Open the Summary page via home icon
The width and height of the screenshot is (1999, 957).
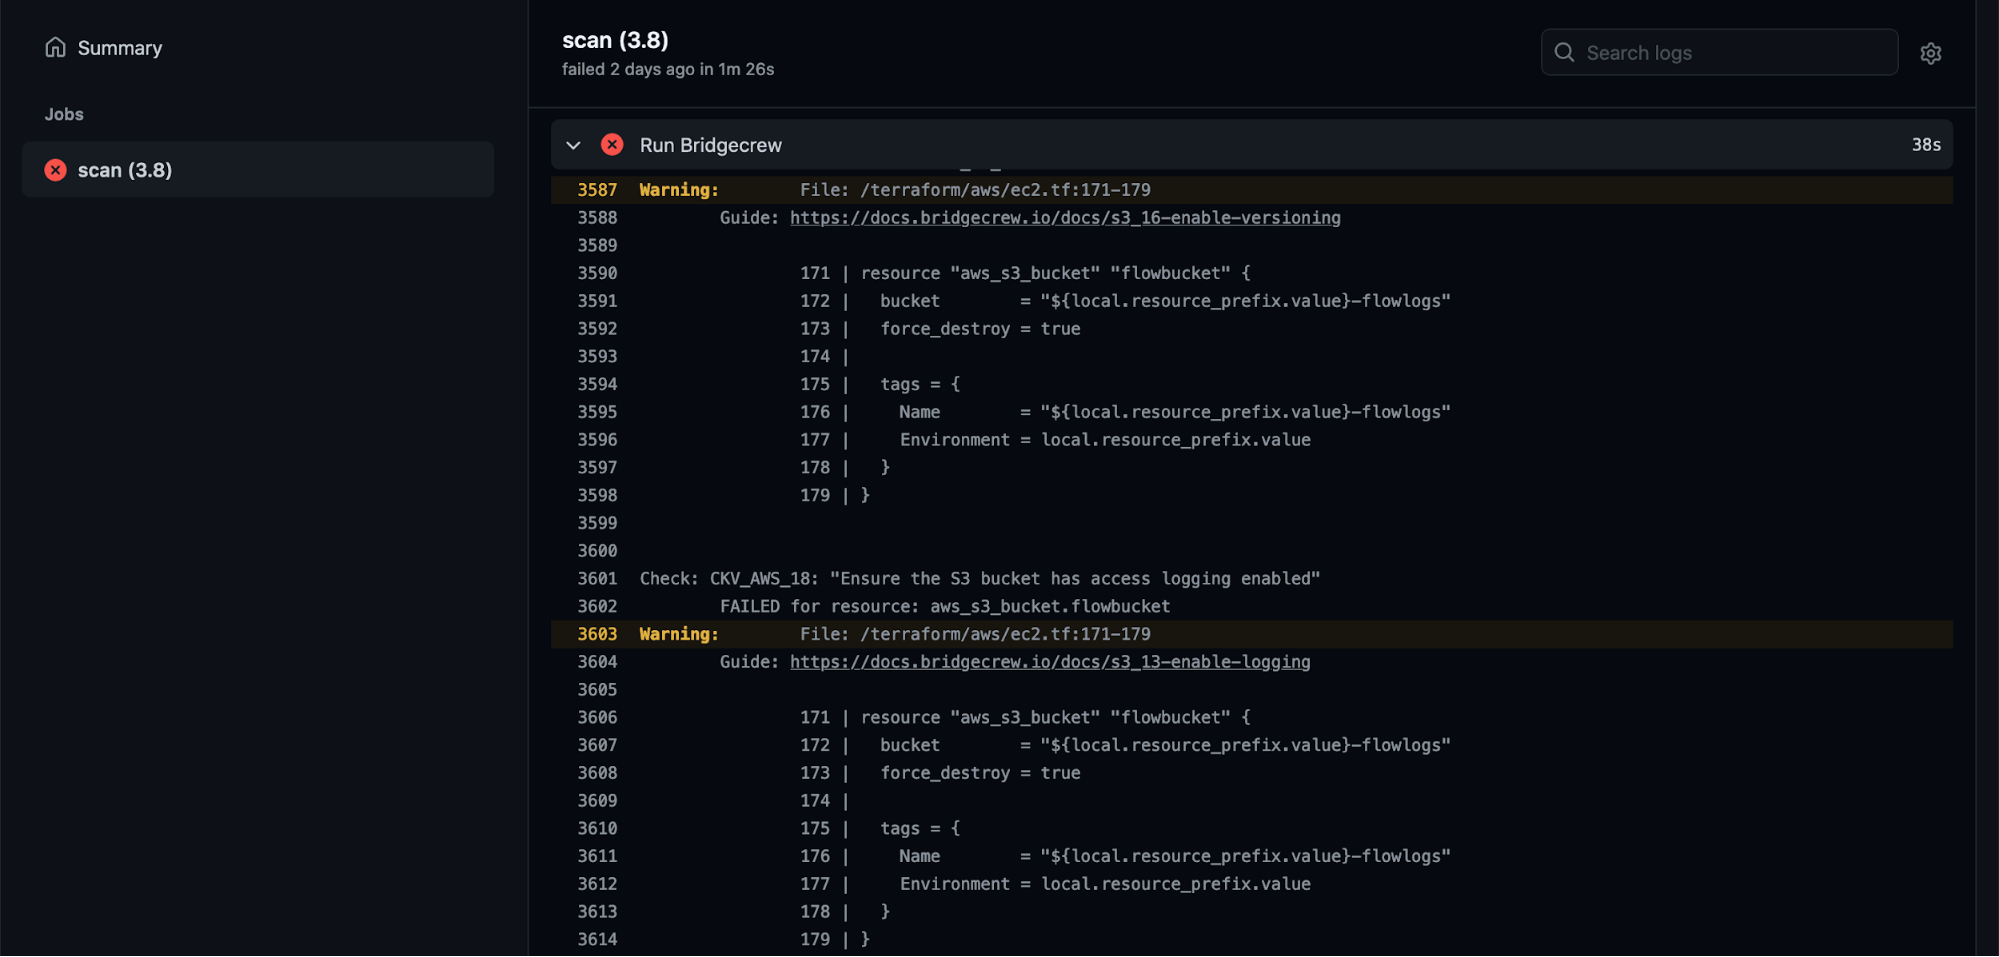pos(56,47)
